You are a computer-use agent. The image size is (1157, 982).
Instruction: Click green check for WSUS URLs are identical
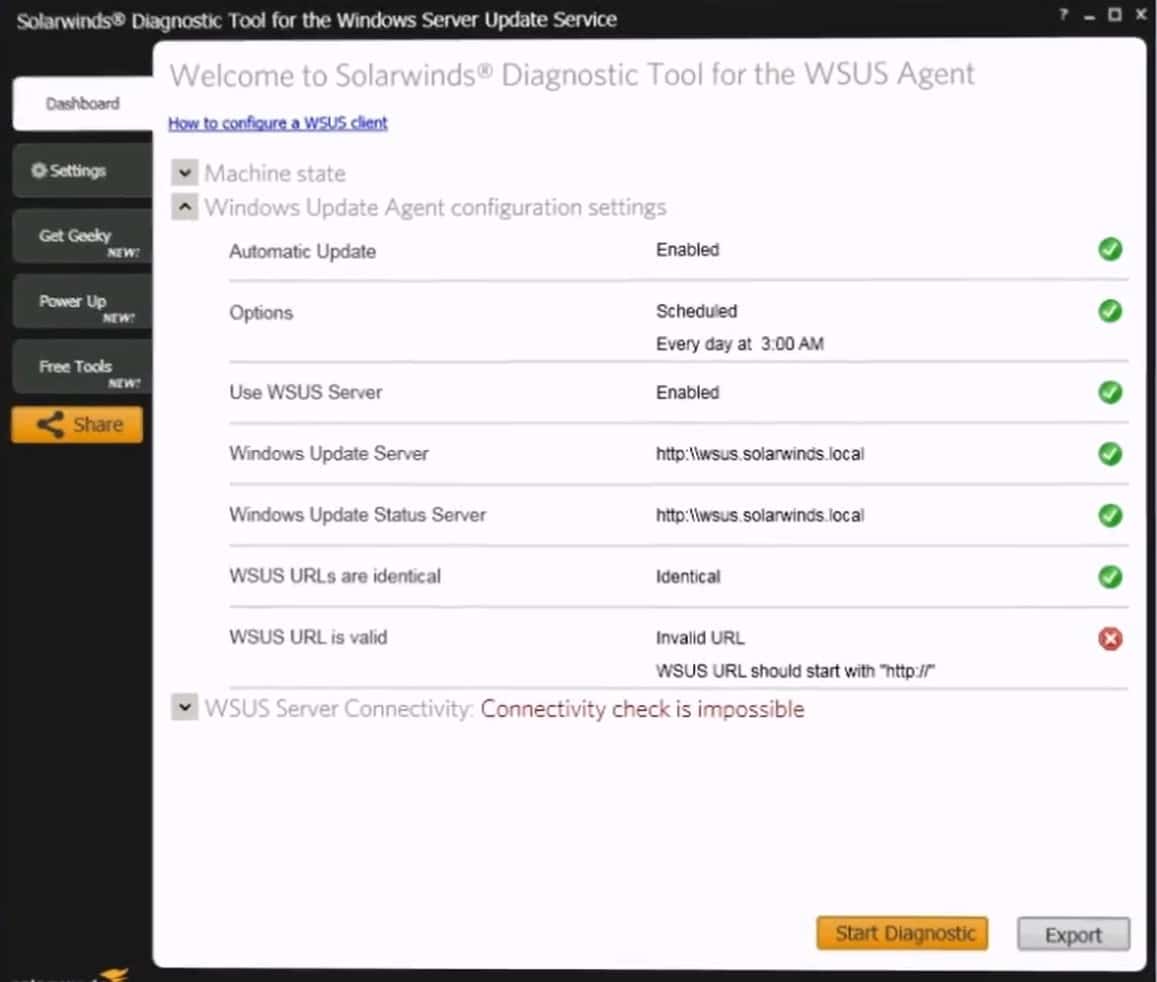coord(1110,576)
